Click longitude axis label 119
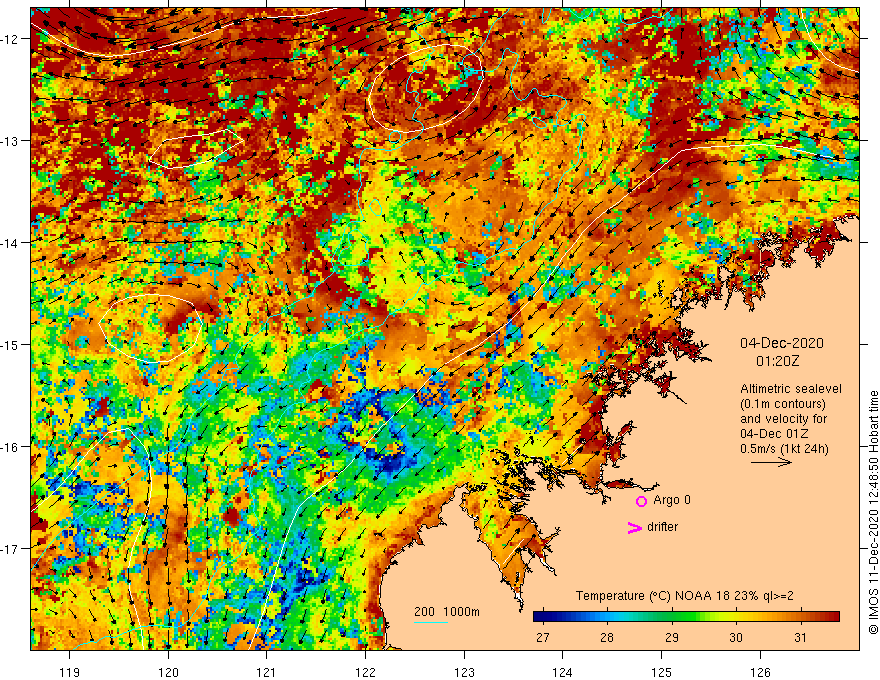 [70, 672]
